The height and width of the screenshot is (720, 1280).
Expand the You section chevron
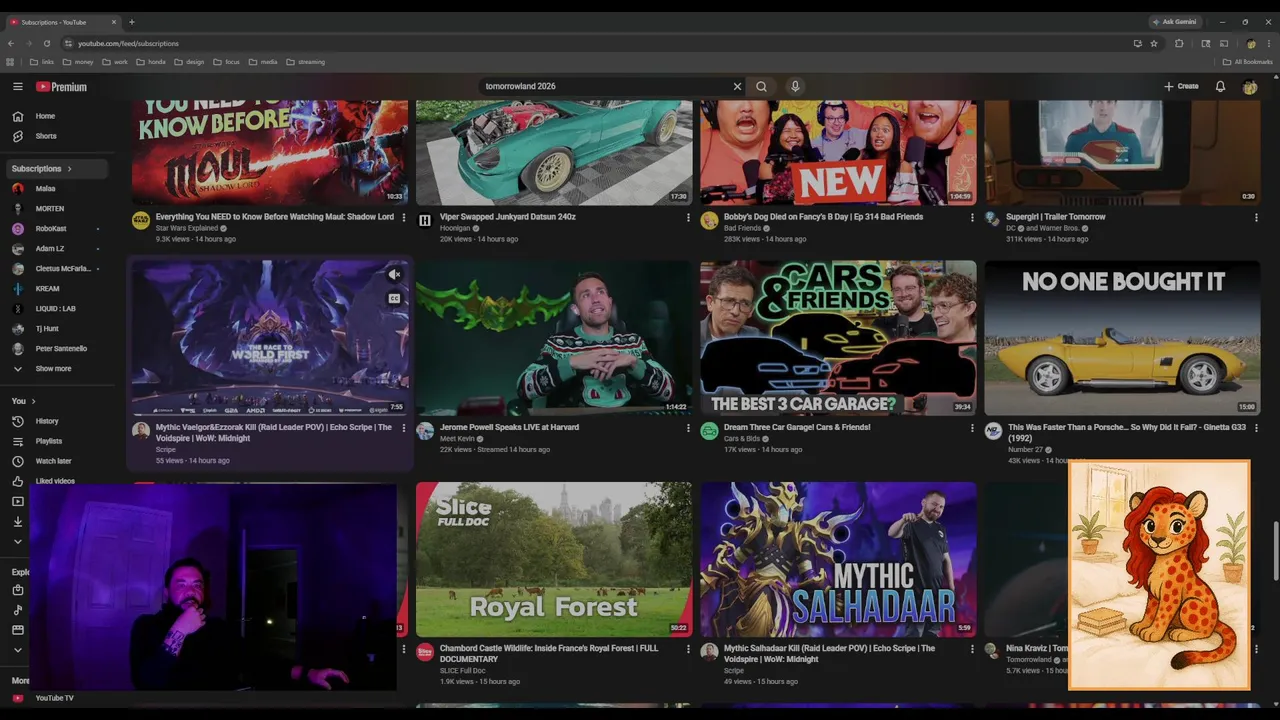[x=33, y=401]
